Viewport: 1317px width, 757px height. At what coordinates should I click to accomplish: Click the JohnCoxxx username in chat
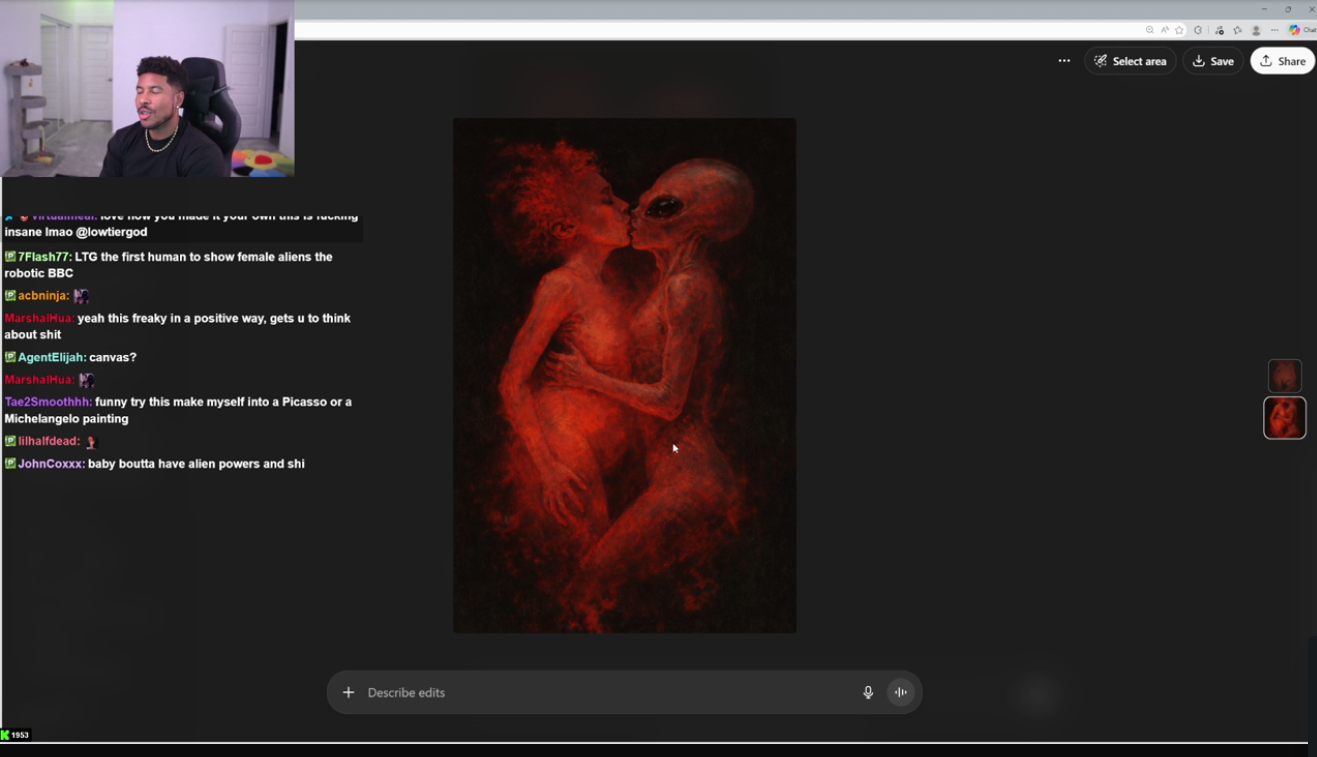click(x=51, y=464)
